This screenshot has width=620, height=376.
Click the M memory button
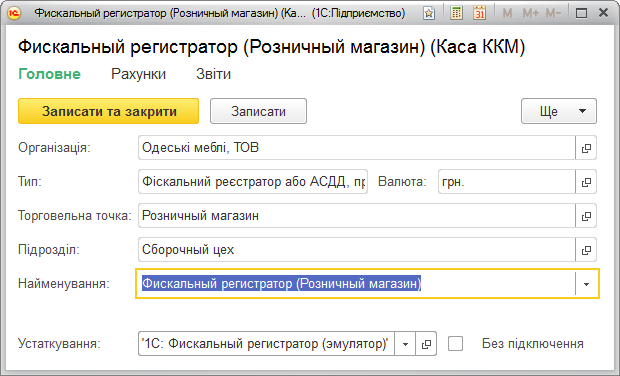point(507,13)
